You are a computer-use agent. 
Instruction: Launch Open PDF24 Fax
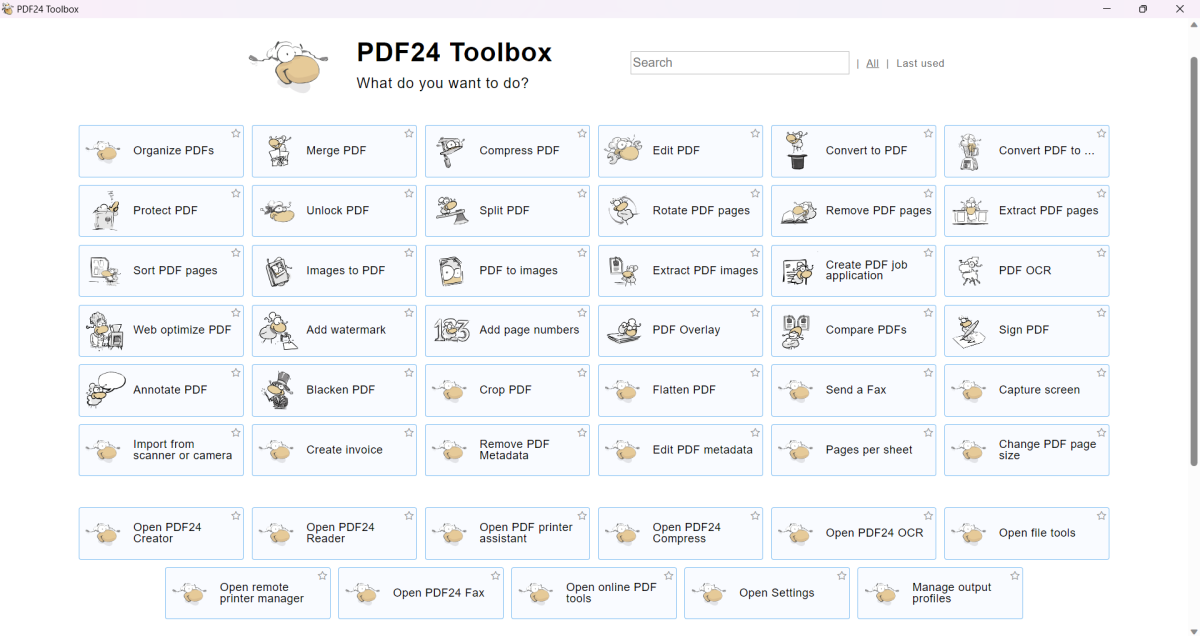tap(420, 593)
